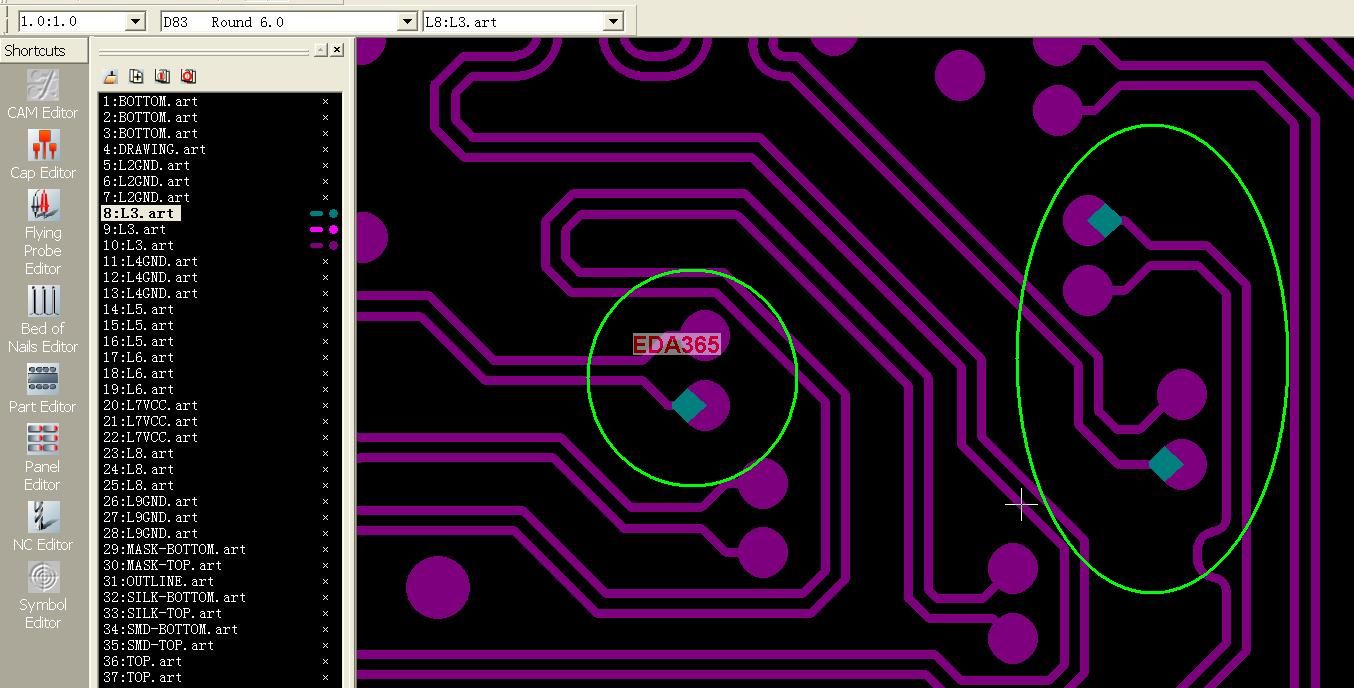The image size is (1354, 688).
Task: Click the first red layer-stack icon
Action: pos(162,76)
